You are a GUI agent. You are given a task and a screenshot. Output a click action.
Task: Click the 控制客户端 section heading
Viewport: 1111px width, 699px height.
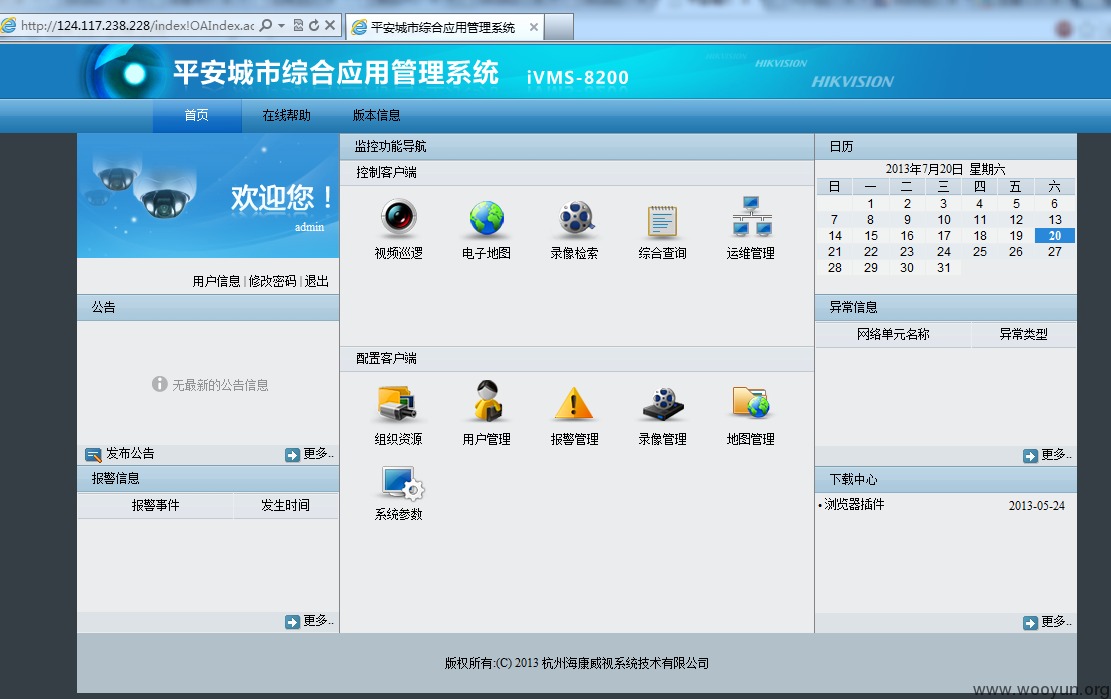[x=386, y=173]
